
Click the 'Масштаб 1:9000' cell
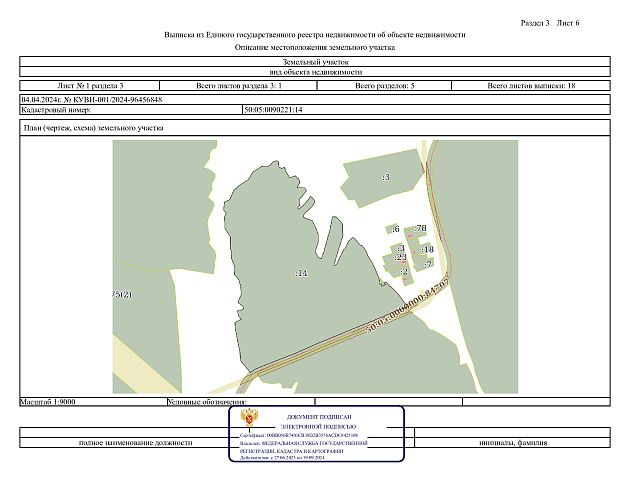93,401
